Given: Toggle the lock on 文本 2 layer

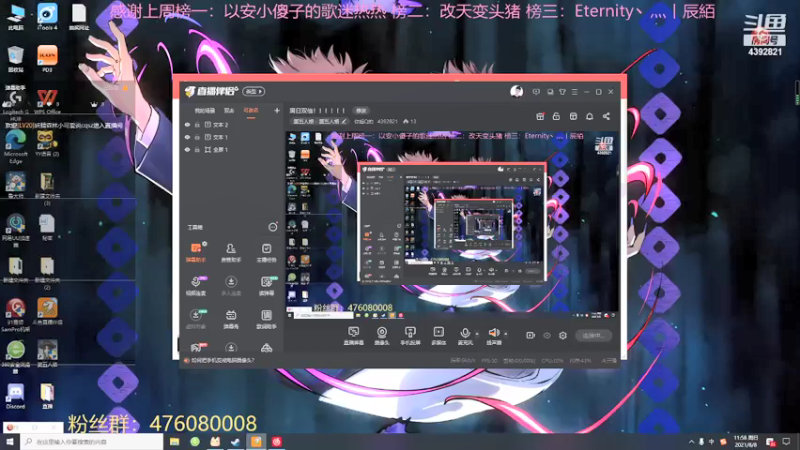Looking at the screenshot, I should (x=197, y=124).
